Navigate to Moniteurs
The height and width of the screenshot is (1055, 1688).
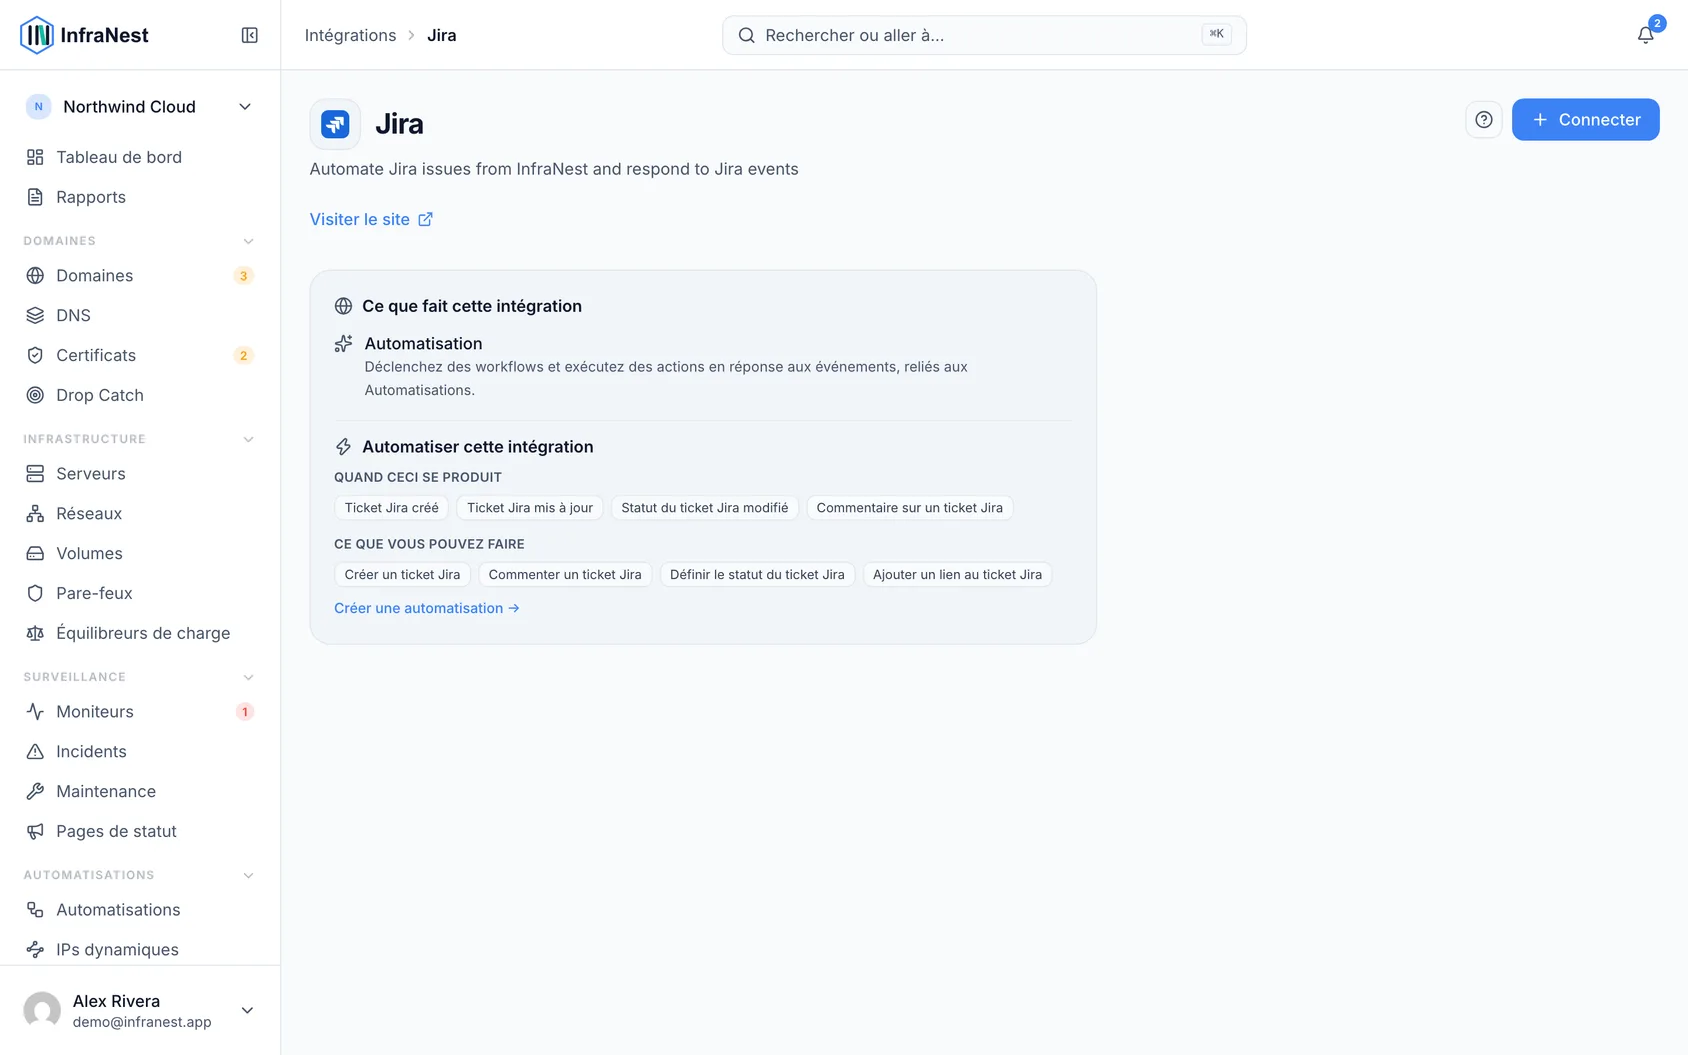pyautogui.click(x=140, y=711)
